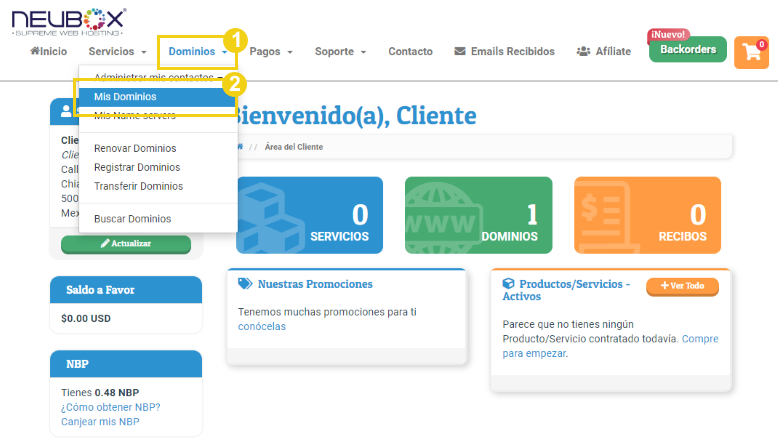Expand the Servicios dropdown menu
778x445 pixels.
coord(117,51)
